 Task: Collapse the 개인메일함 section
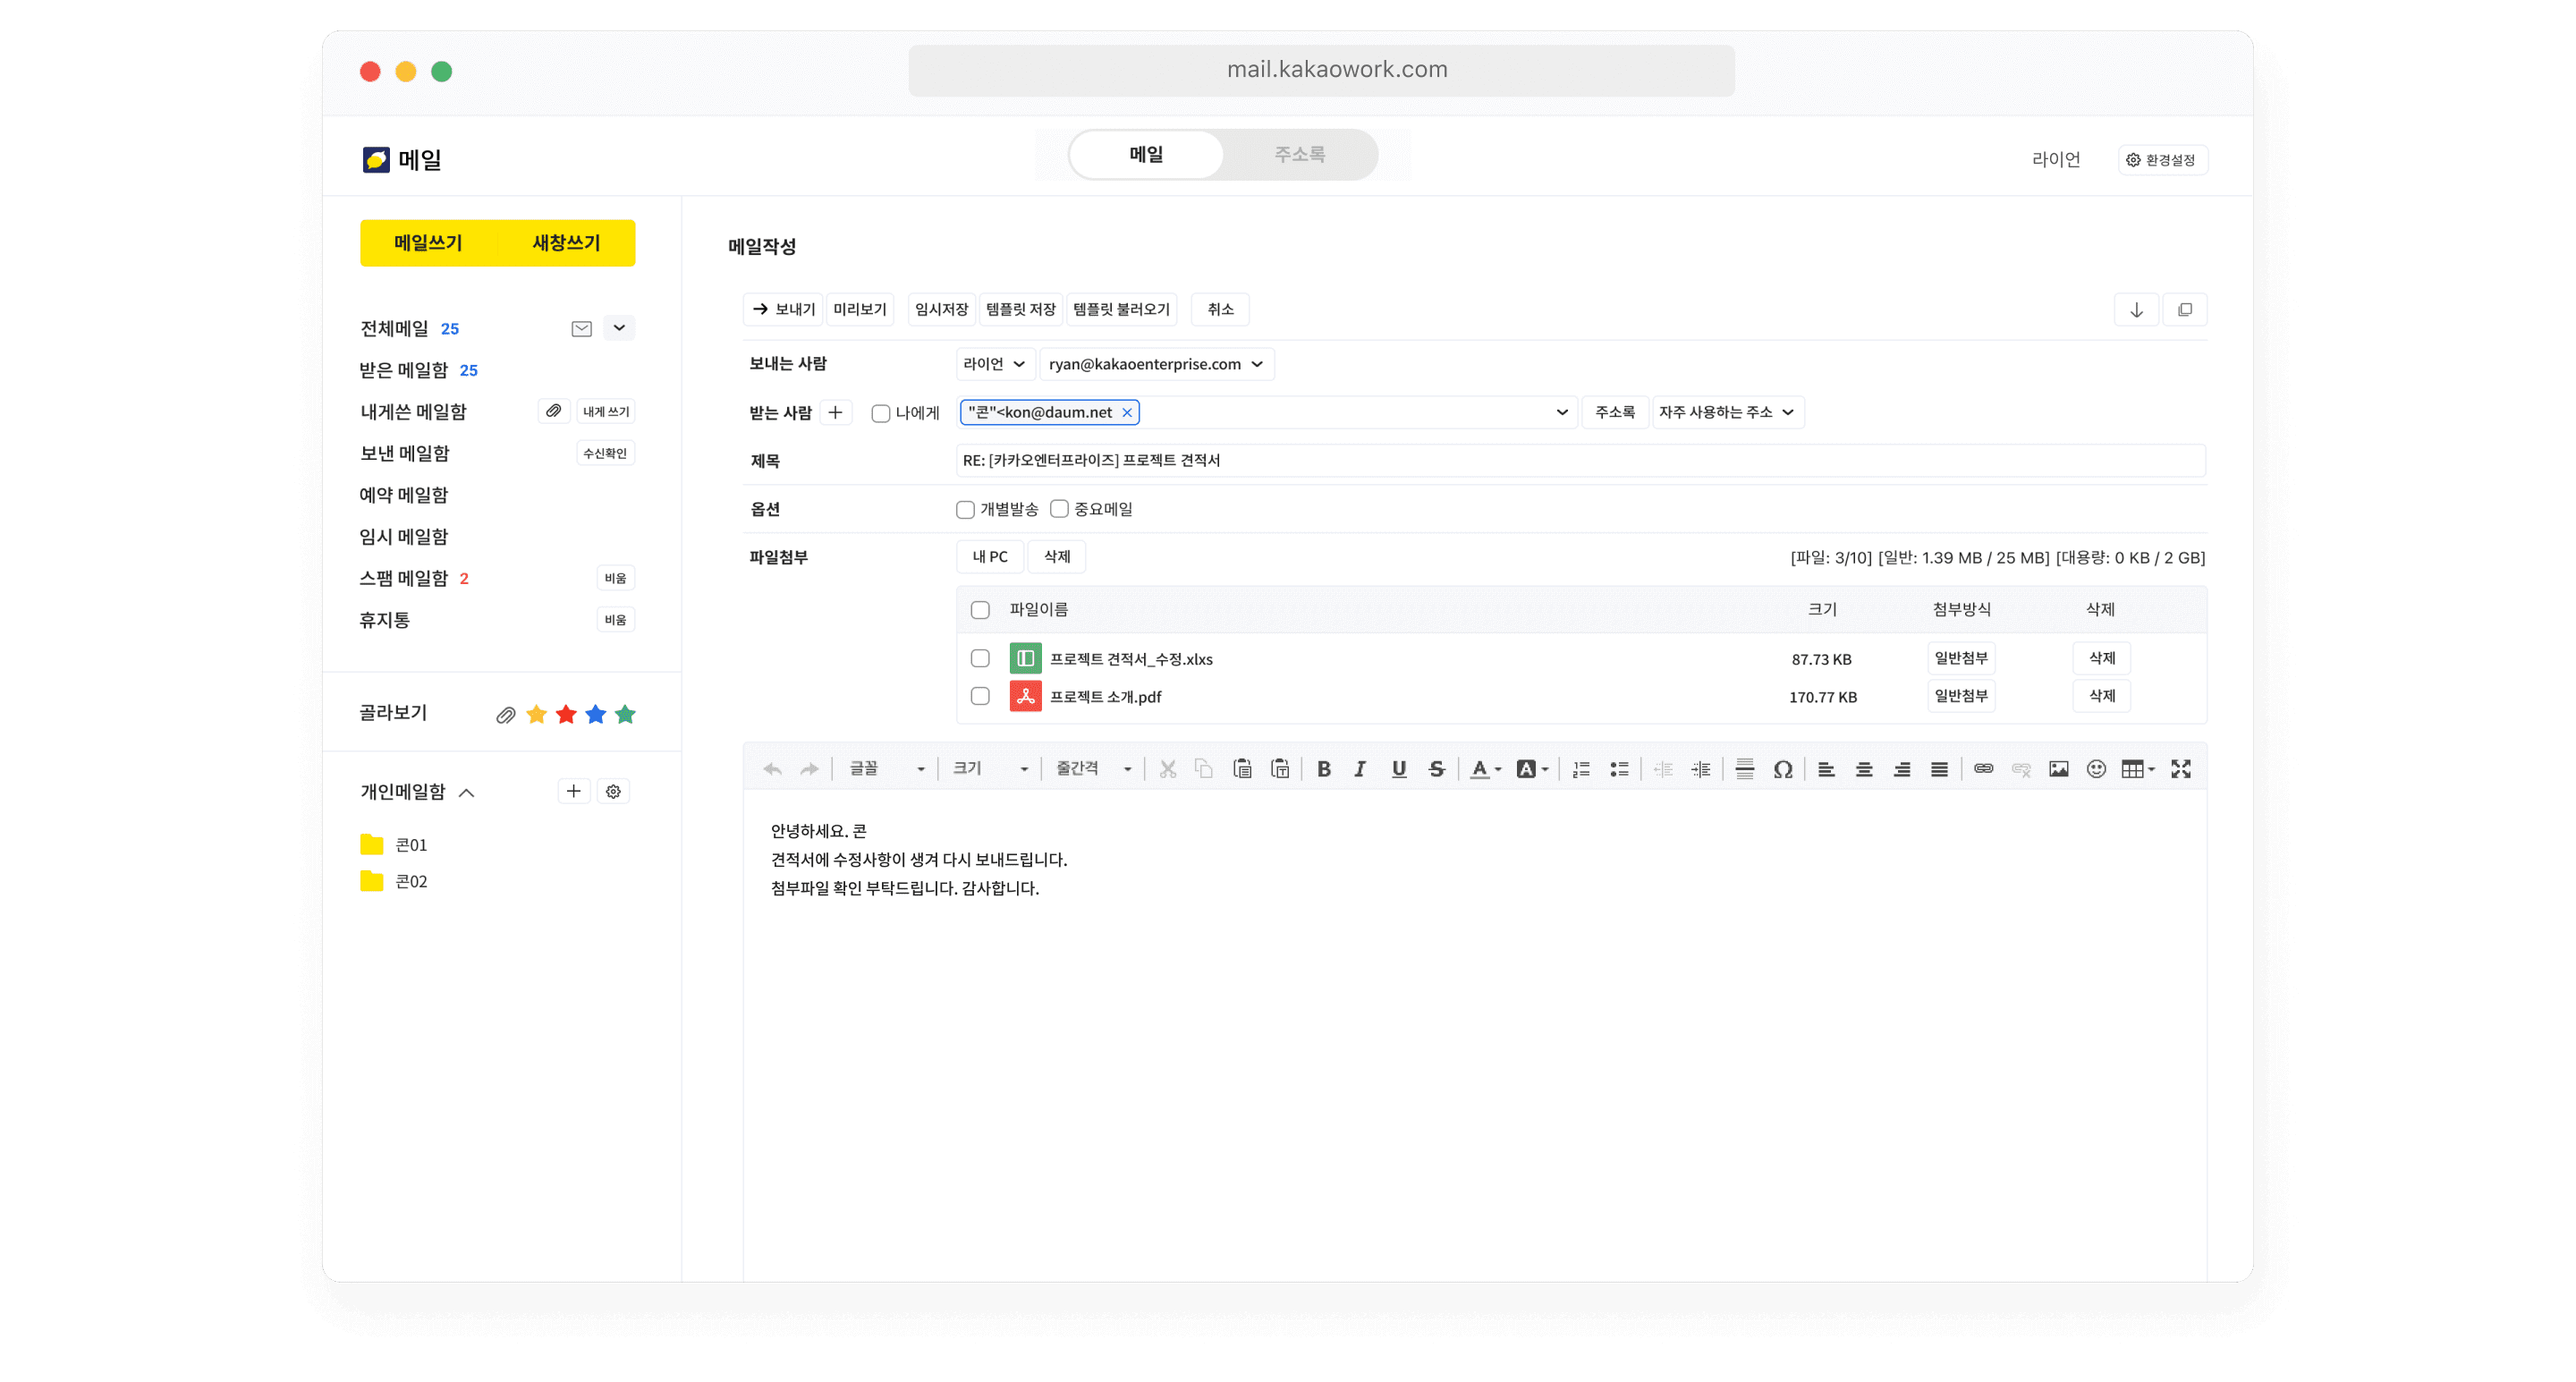pos(466,793)
